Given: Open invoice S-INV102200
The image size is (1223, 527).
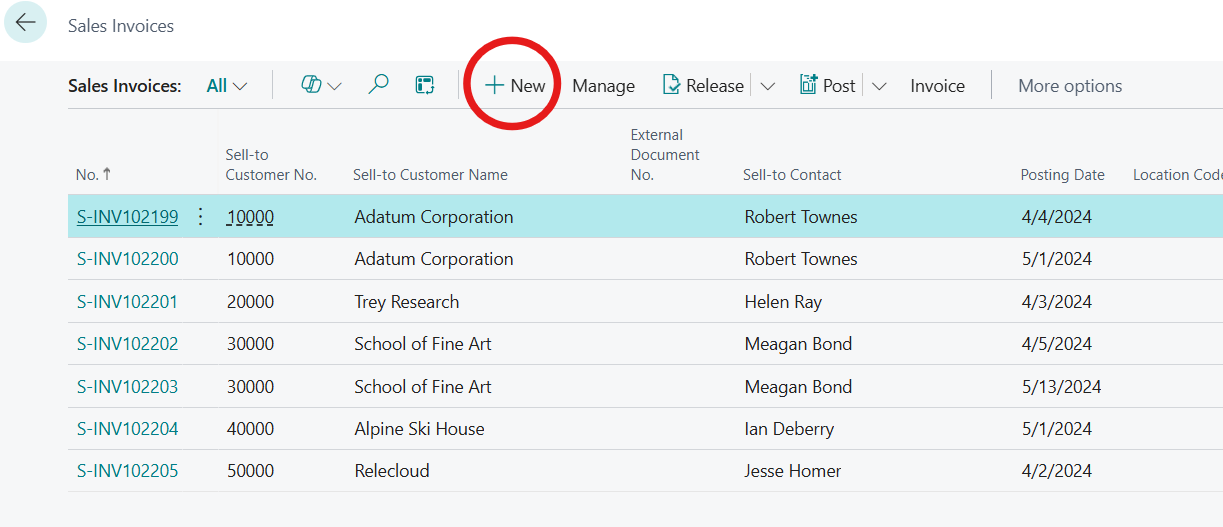Looking at the screenshot, I should tap(127, 259).
